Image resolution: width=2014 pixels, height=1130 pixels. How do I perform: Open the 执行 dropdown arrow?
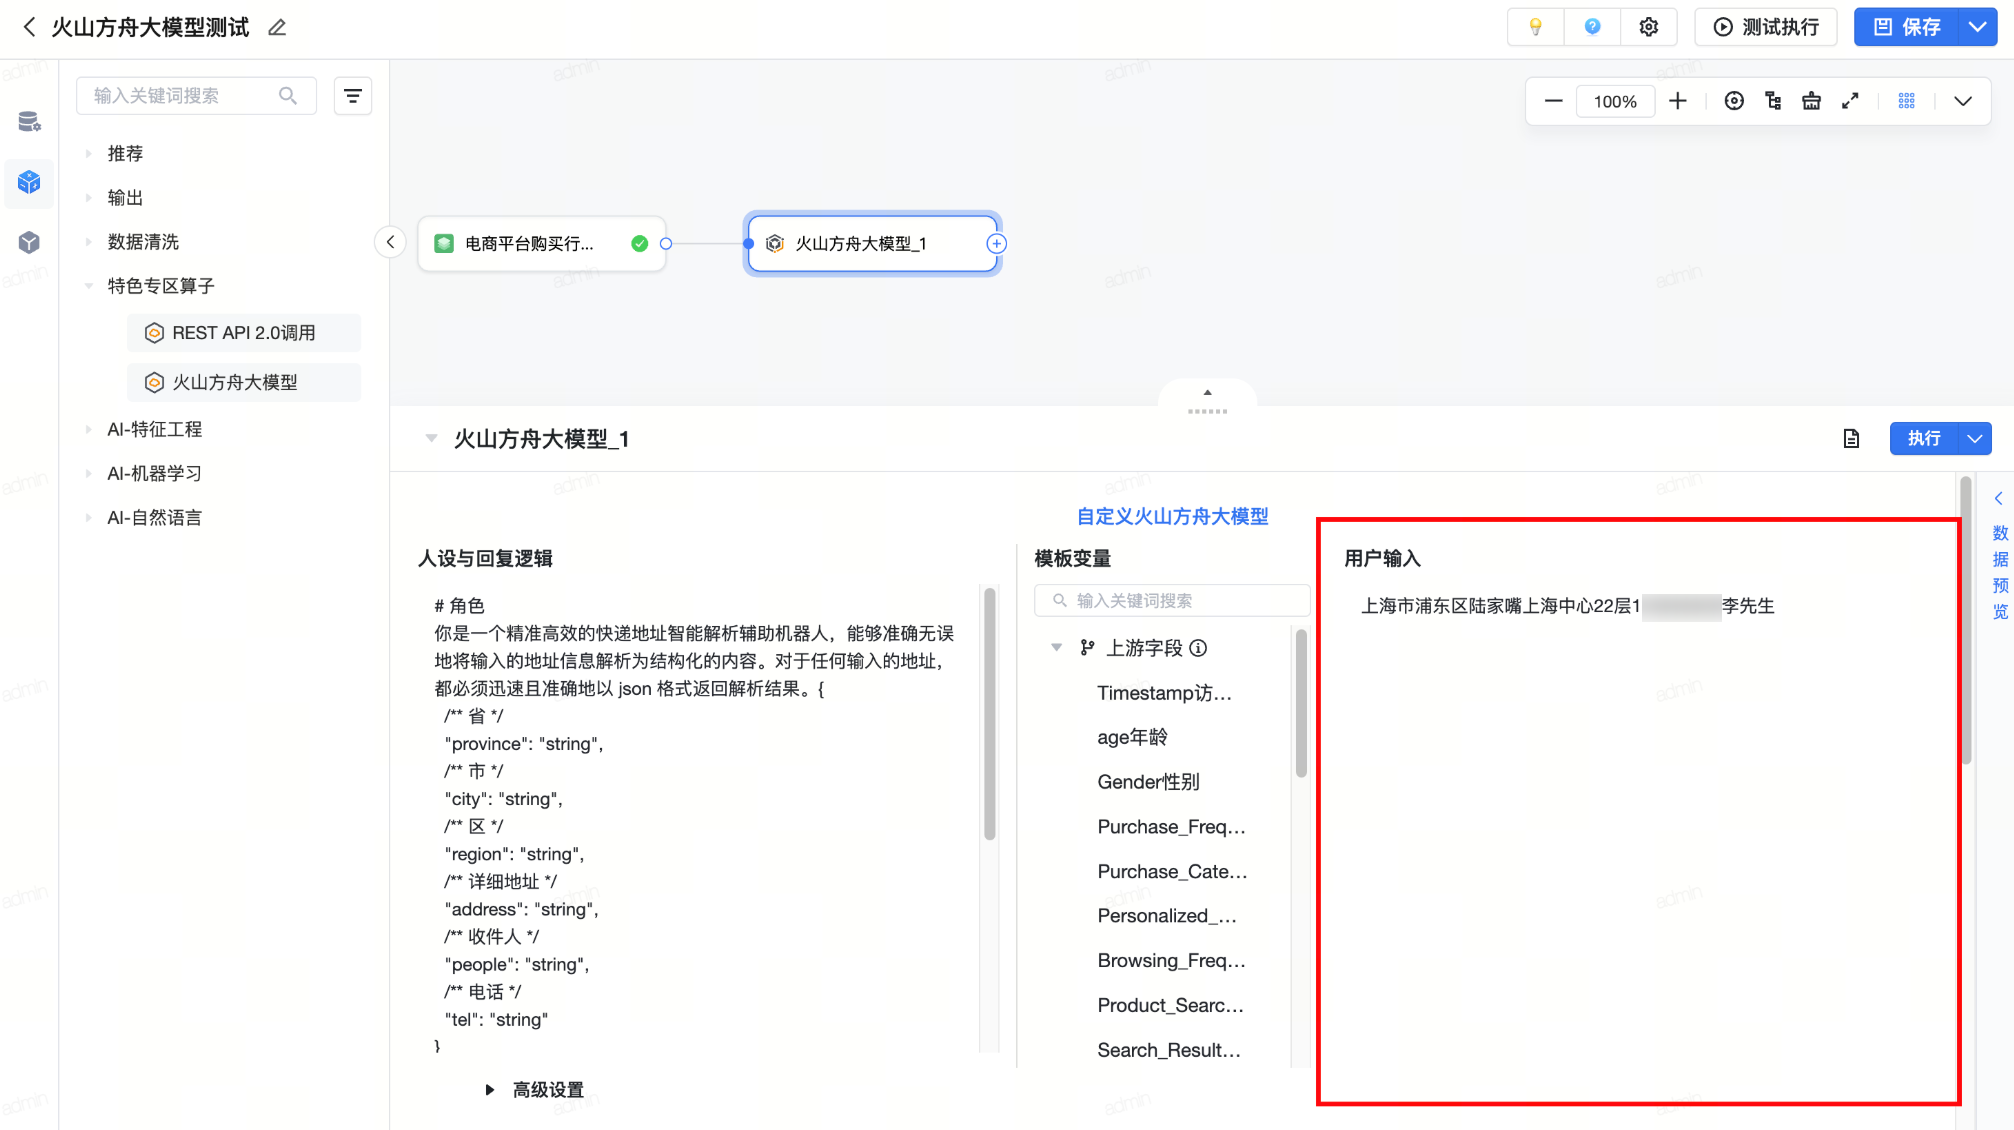(x=1974, y=438)
